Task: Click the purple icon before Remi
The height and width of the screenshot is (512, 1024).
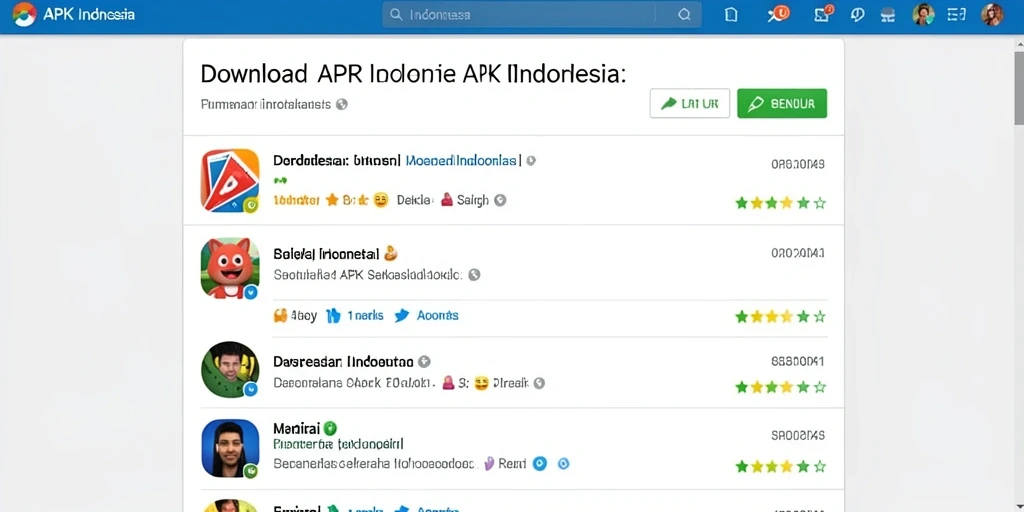Action: tap(488, 464)
